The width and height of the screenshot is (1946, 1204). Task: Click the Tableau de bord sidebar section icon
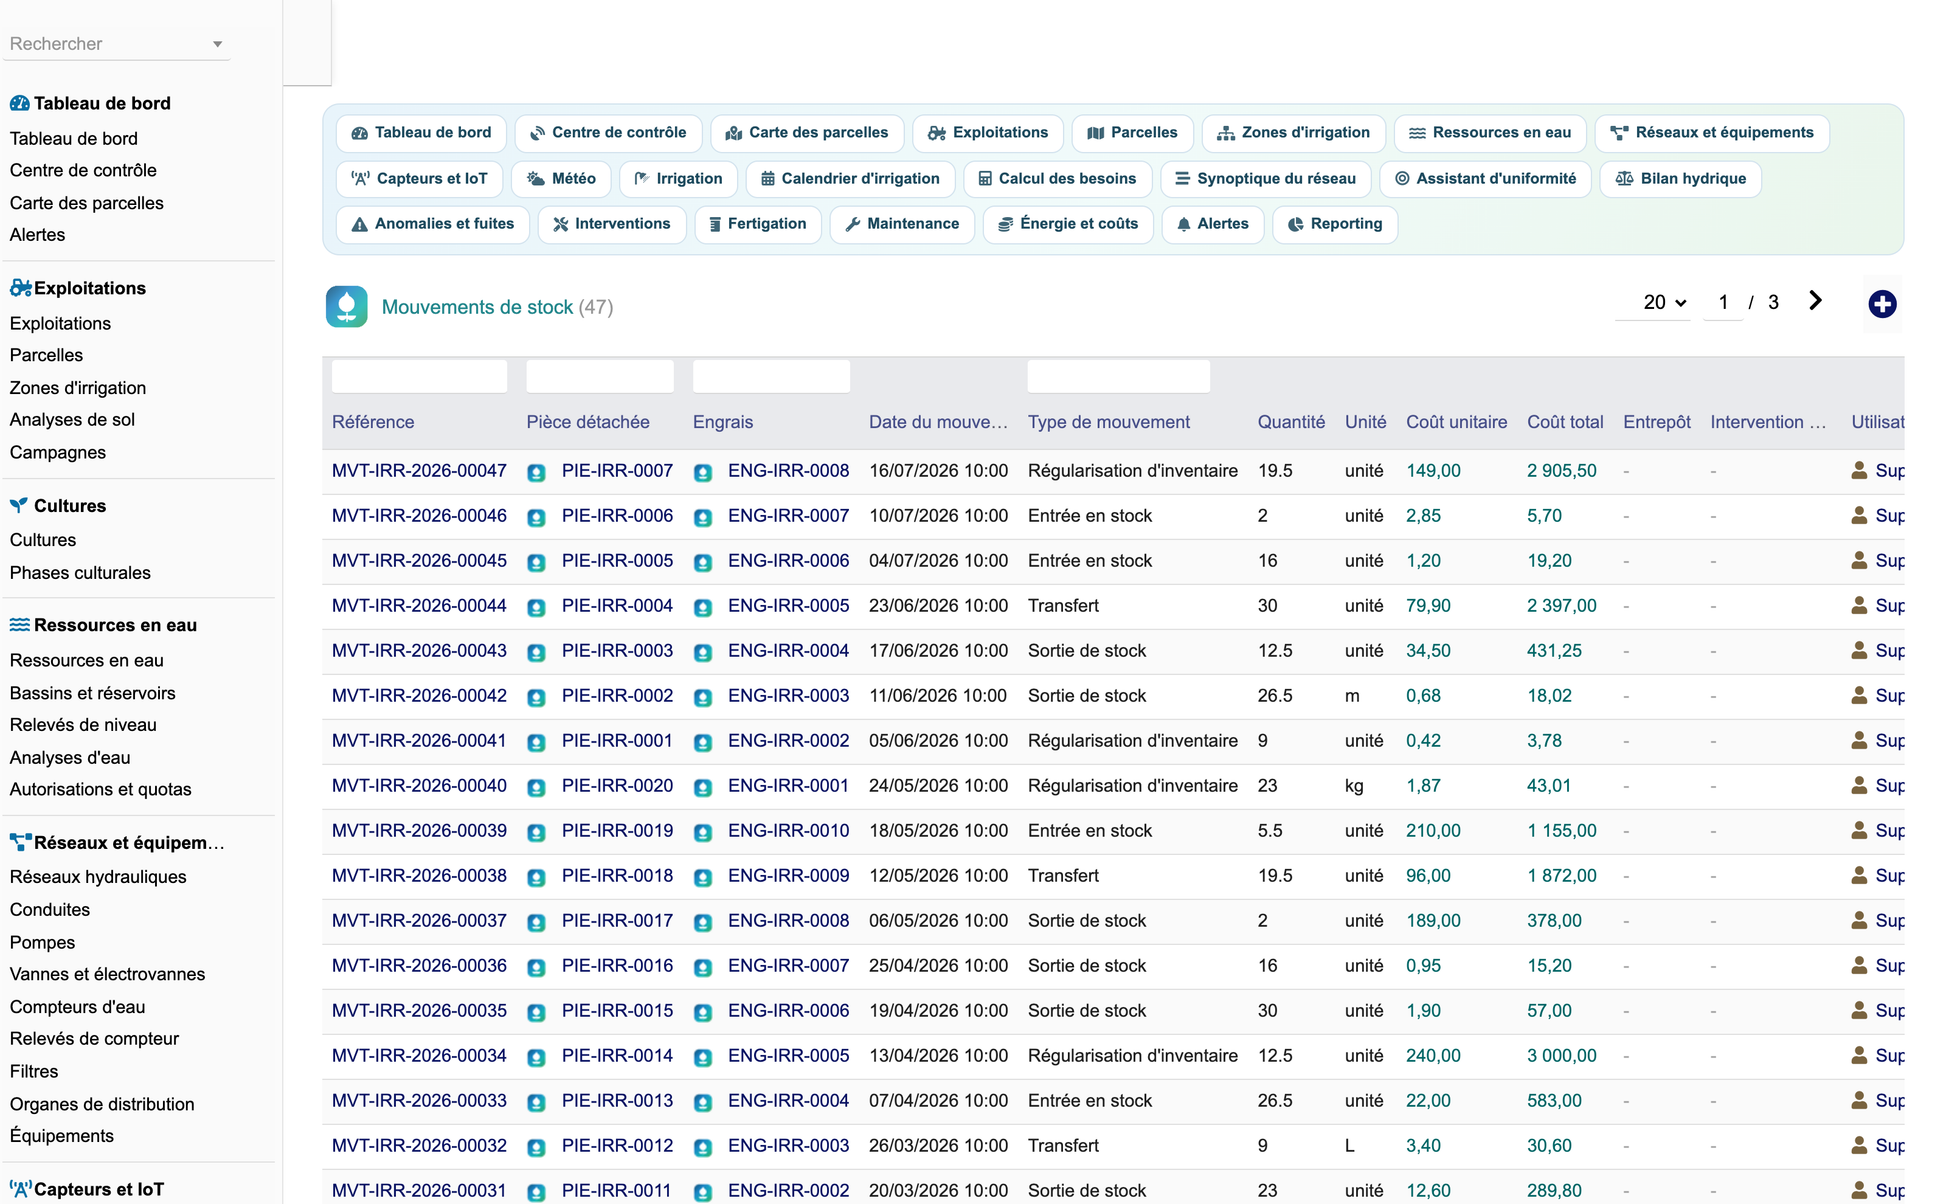(x=19, y=103)
